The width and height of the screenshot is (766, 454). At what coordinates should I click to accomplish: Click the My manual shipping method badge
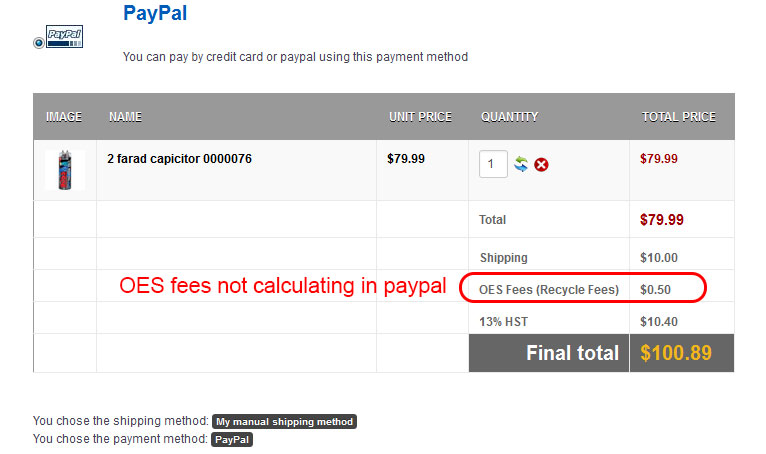285,422
